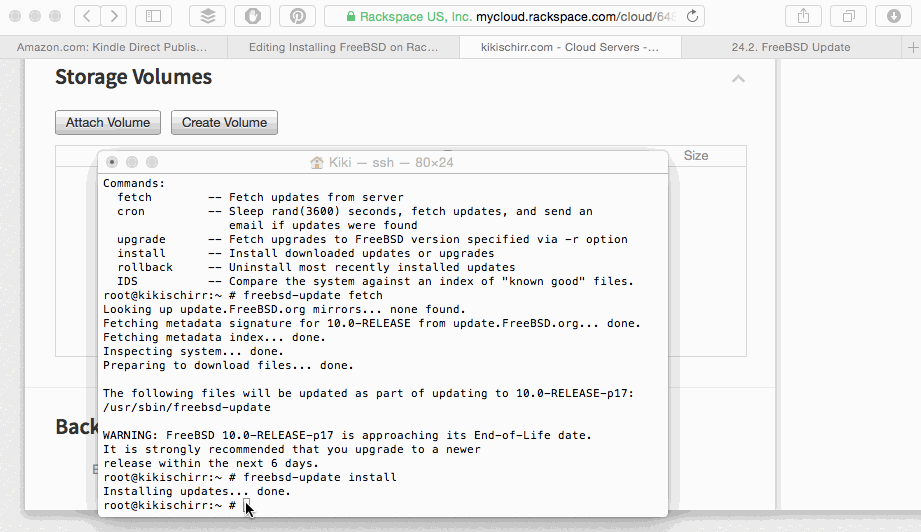Screen dimensions: 921x532
Task: Click the Storage Volumes heading
Action: pyautogui.click(x=133, y=77)
